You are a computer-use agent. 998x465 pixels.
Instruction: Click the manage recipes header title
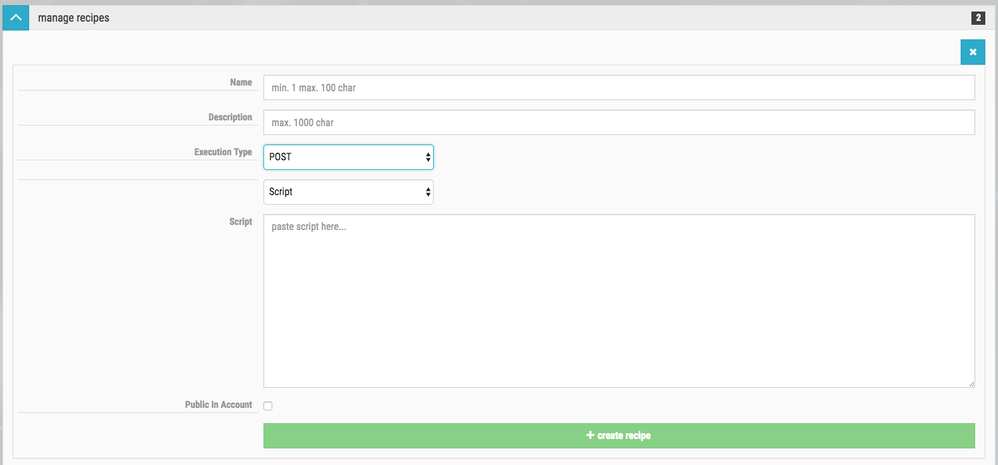[x=73, y=18]
